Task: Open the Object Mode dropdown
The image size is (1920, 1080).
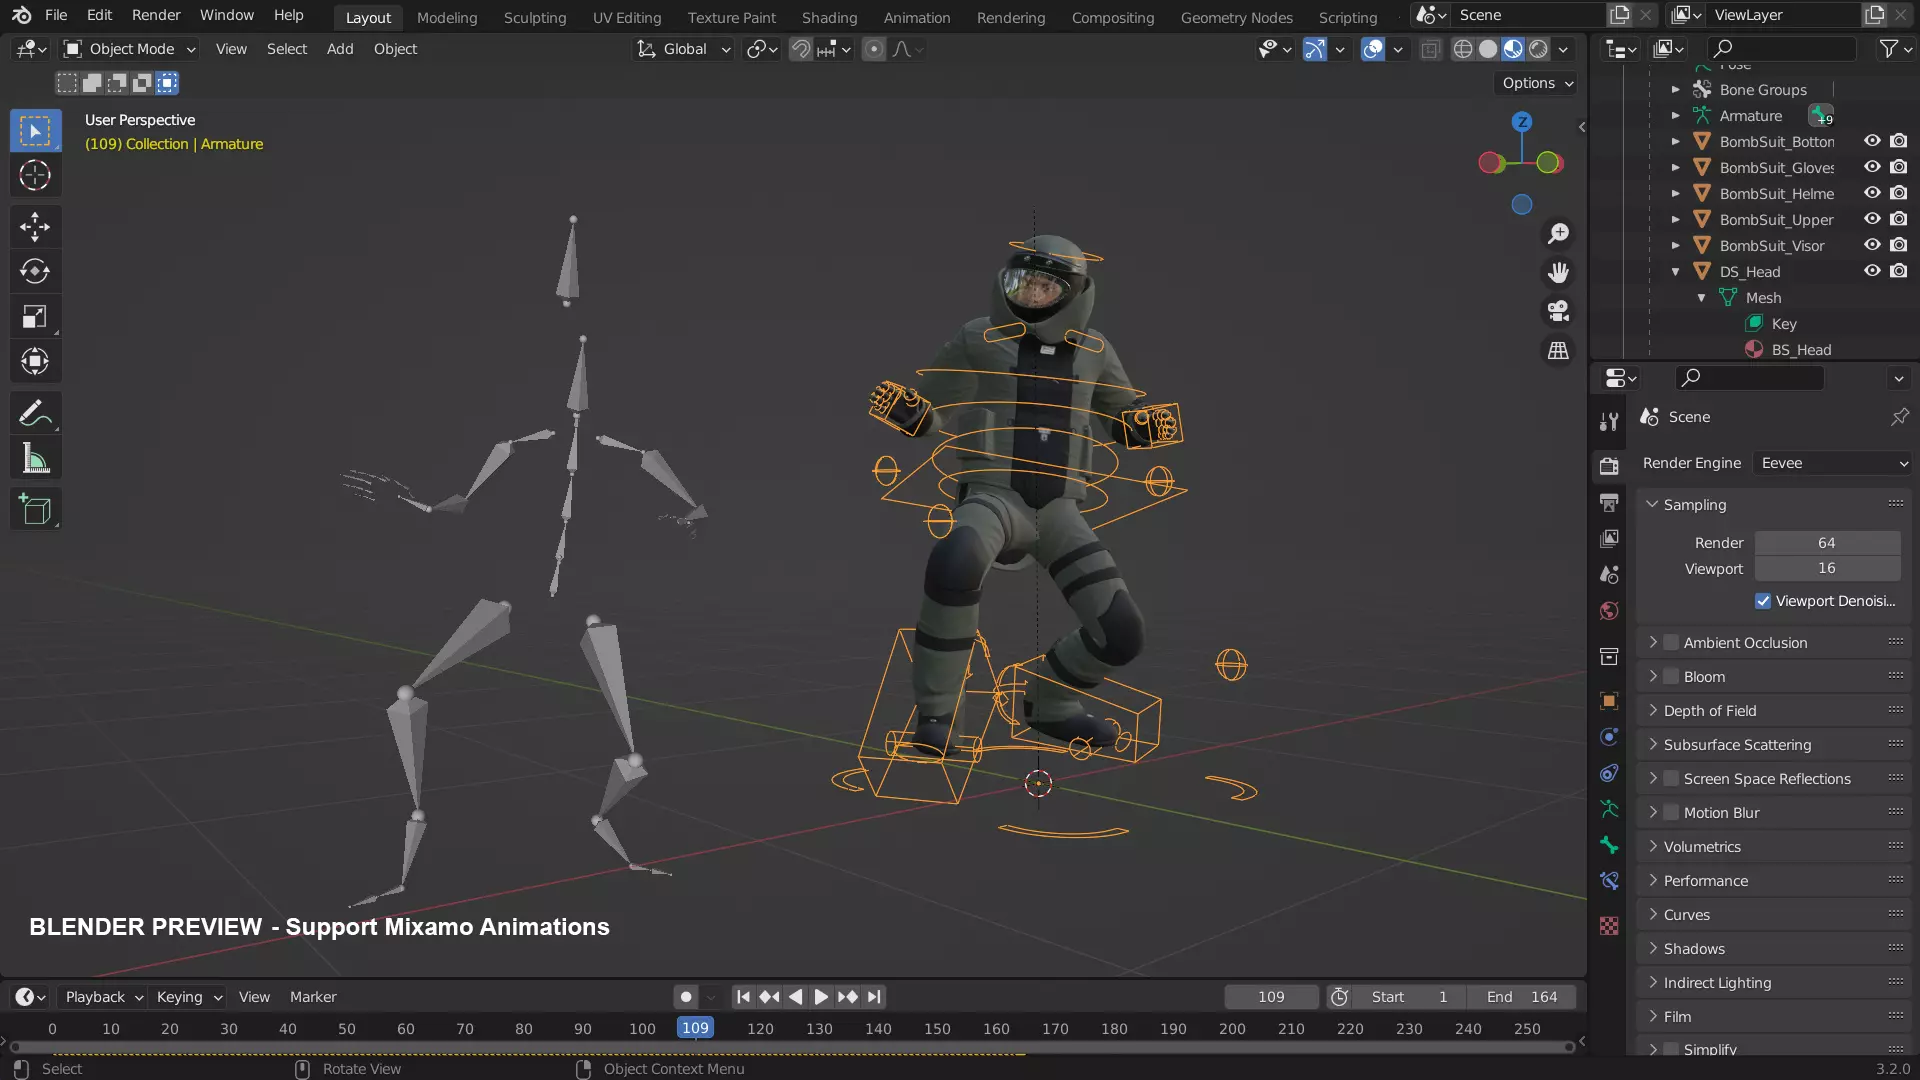Action: (x=130, y=49)
